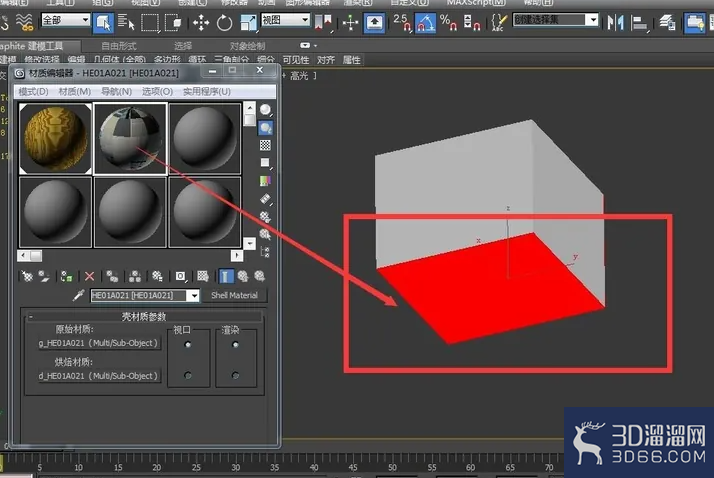Select the HE01A021 shell material sample slot

130,138
